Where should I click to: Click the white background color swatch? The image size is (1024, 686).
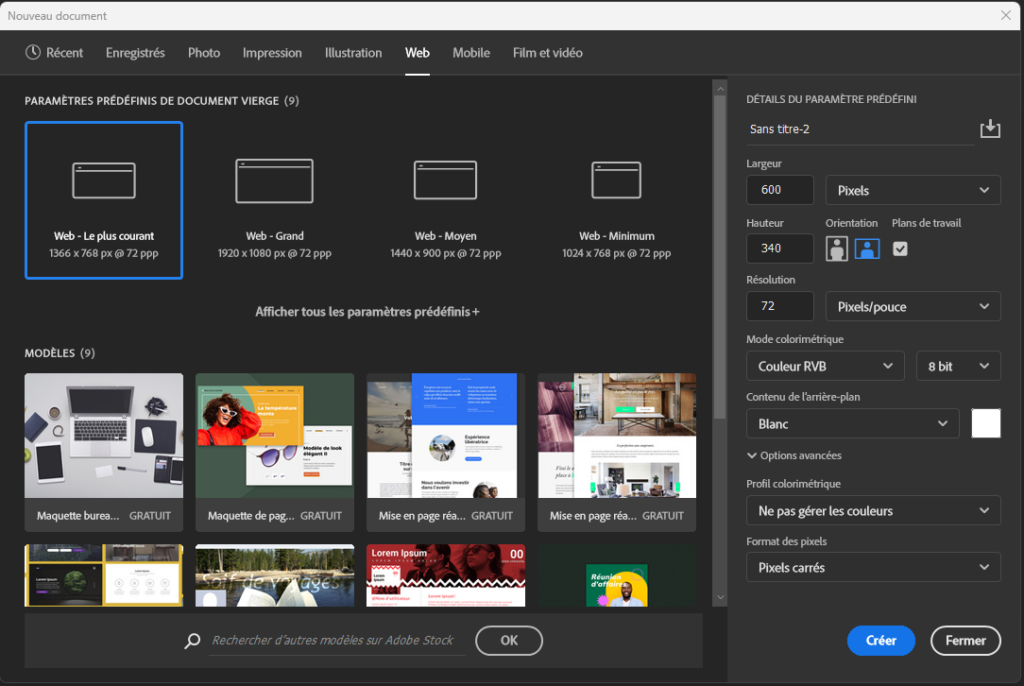point(985,424)
